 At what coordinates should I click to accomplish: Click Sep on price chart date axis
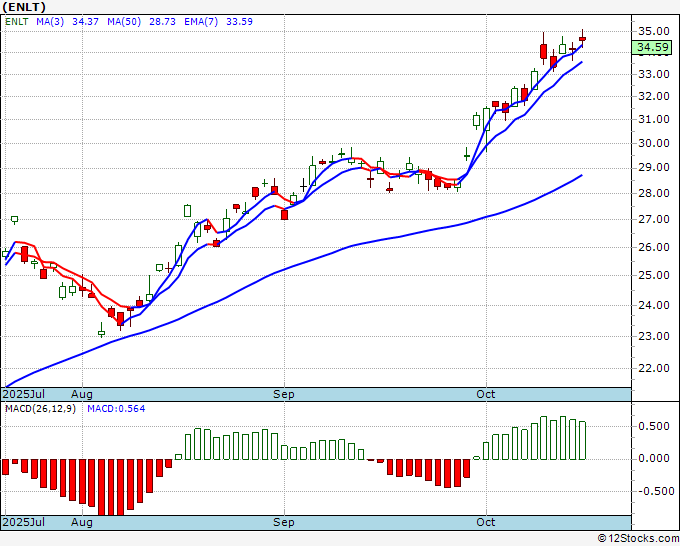pyautogui.click(x=284, y=394)
